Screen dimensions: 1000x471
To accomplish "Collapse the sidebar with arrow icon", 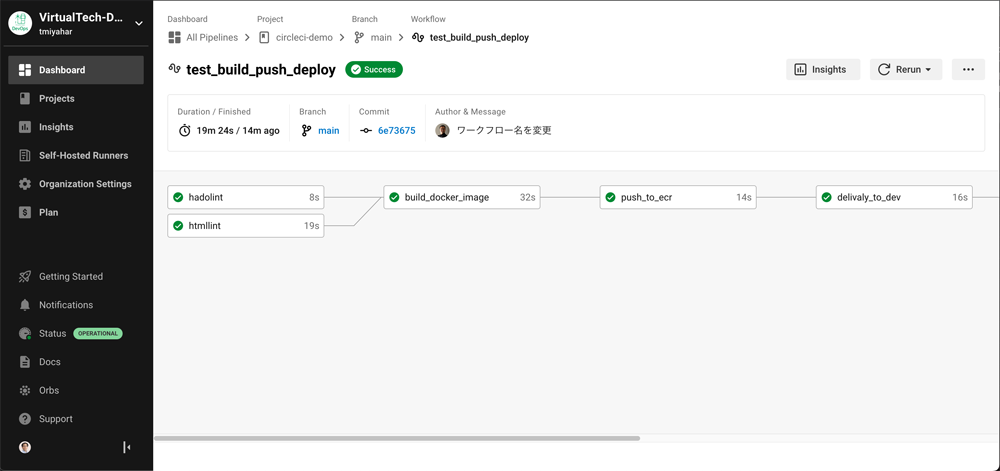I will [126, 447].
